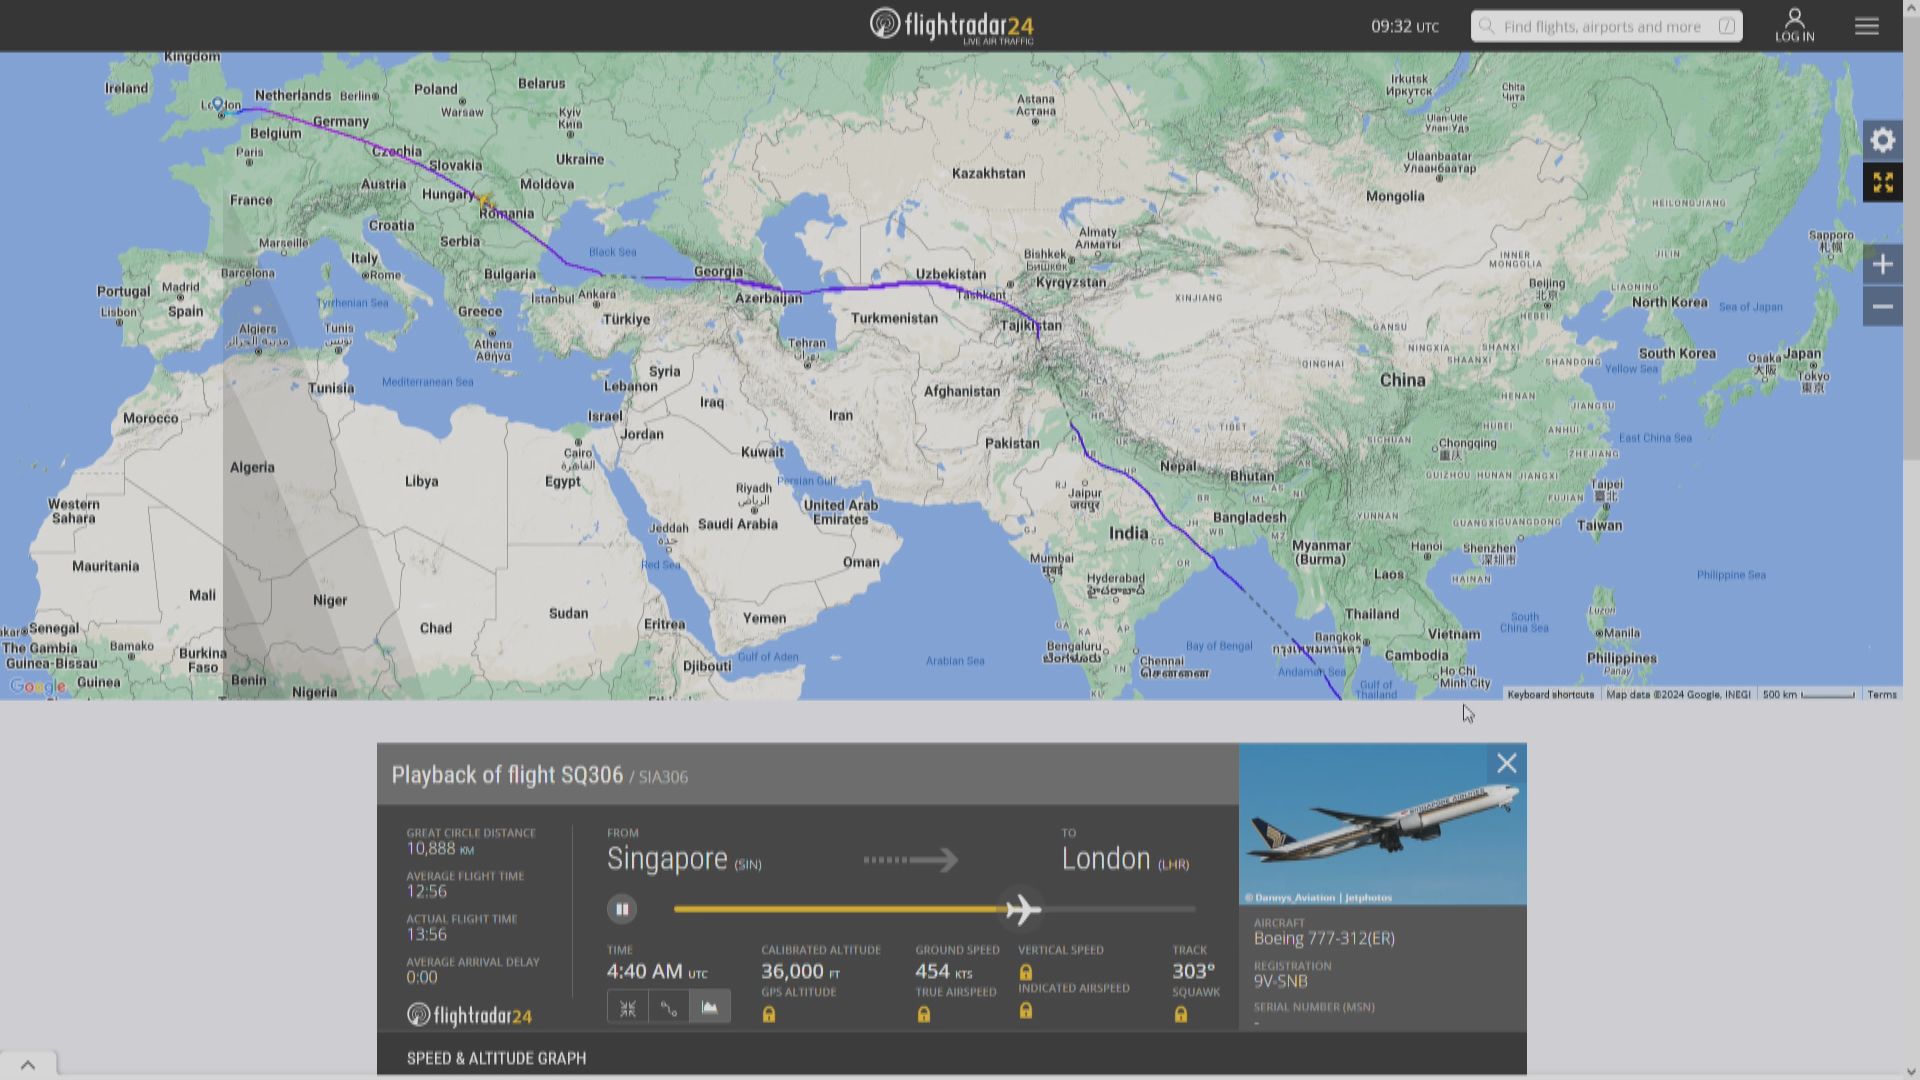Open the Singapore Airlines aircraft photo
The width and height of the screenshot is (1920, 1080).
point(1383,824)
